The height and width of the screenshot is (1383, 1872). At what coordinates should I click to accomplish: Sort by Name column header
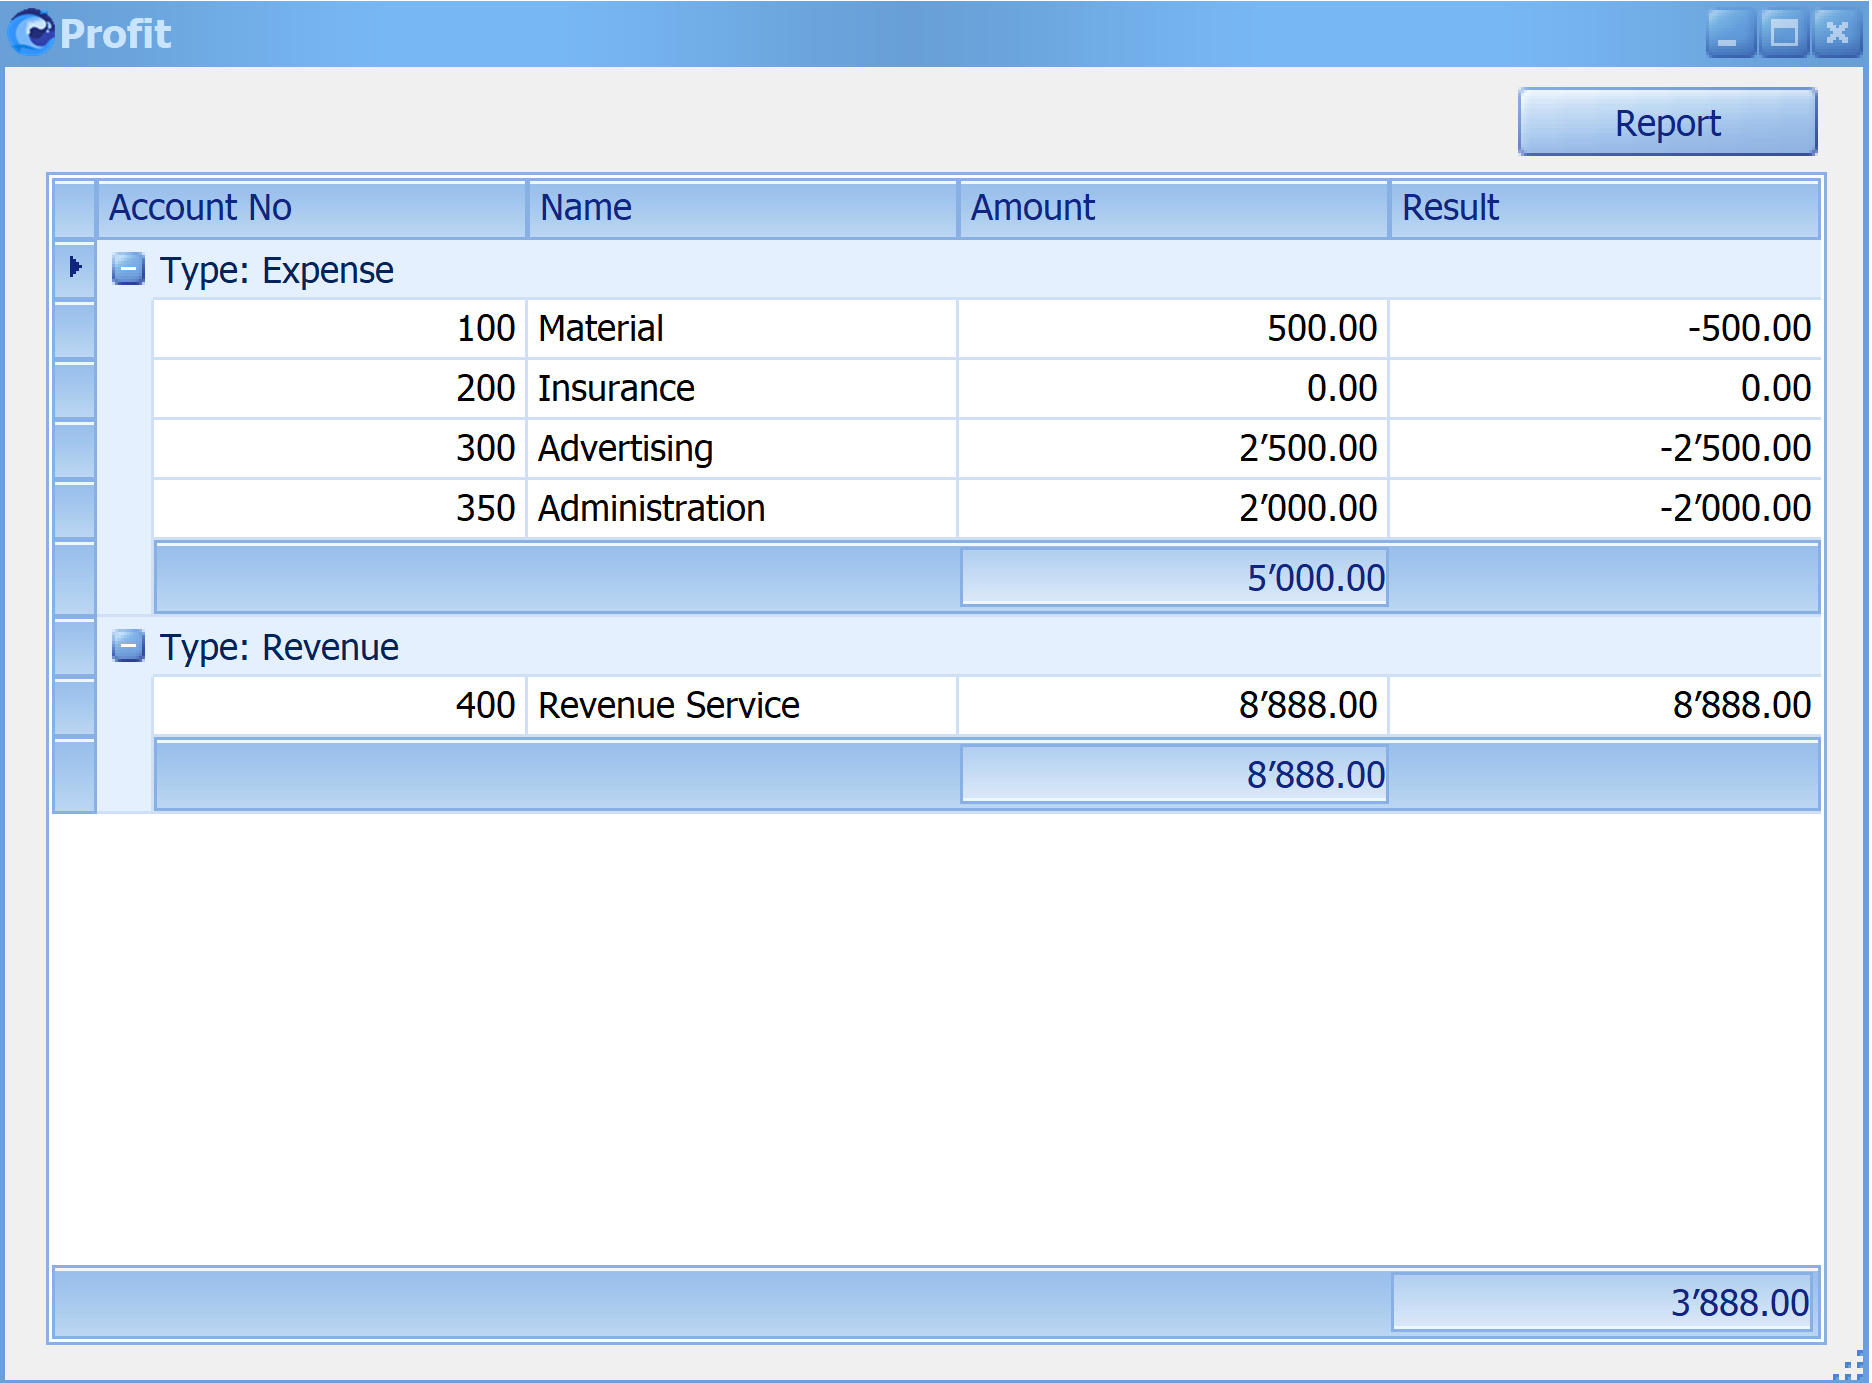coord(743,208)
